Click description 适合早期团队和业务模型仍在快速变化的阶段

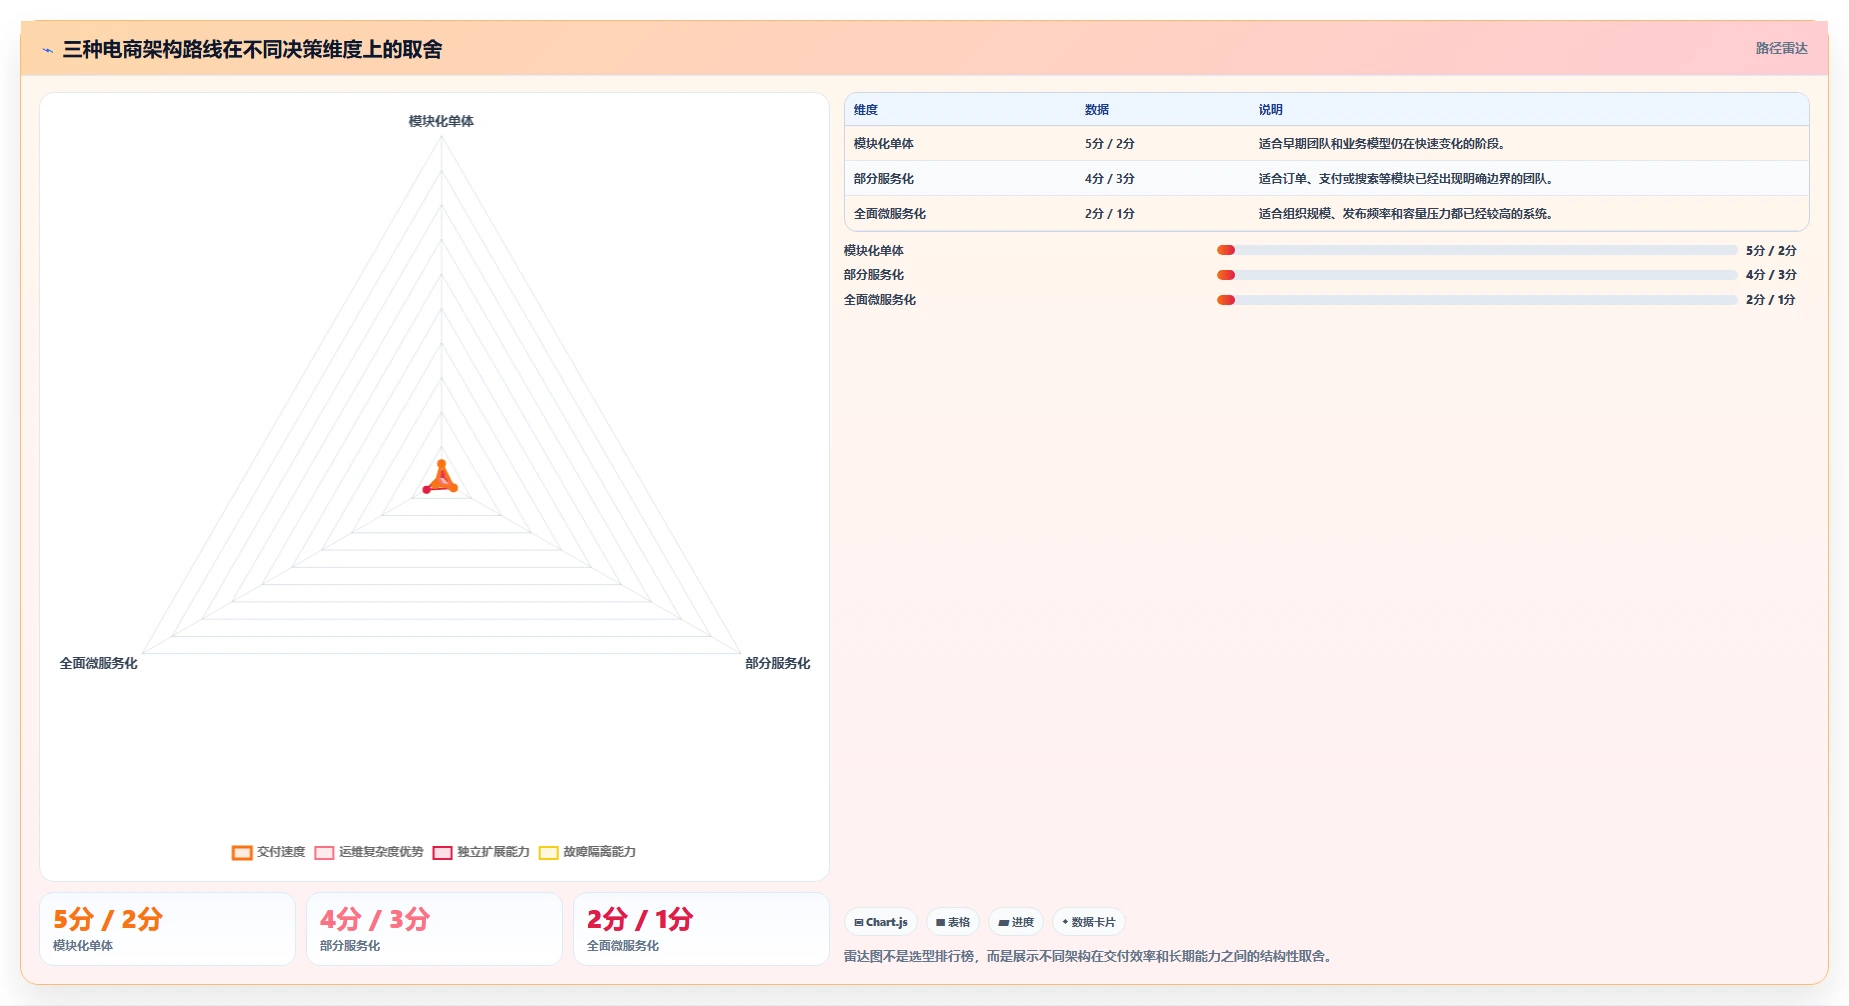pos(1381,144)
